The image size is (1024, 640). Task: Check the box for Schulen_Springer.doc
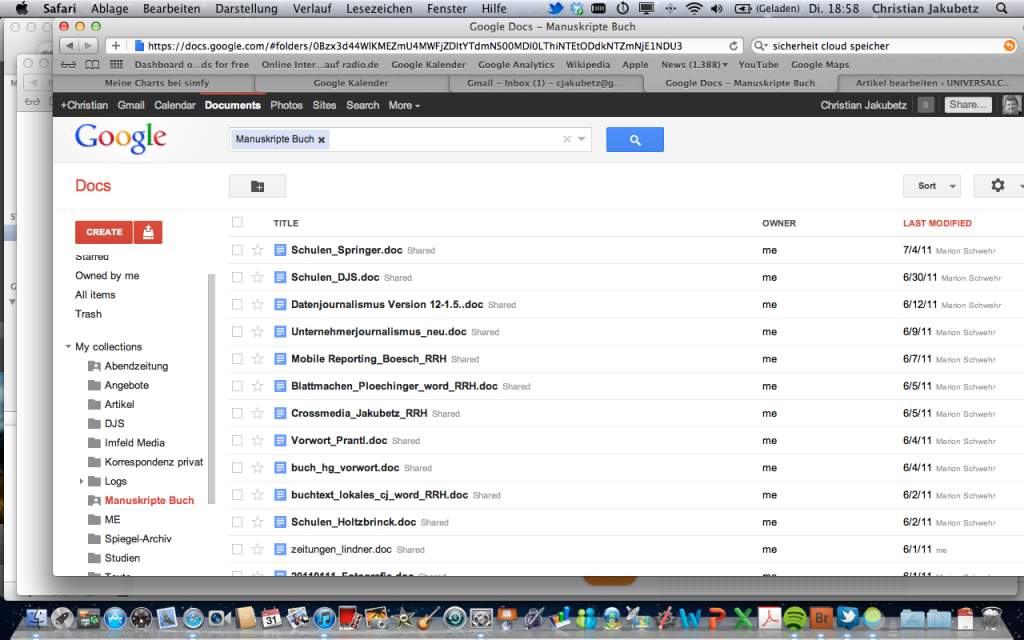coord(237,250)
